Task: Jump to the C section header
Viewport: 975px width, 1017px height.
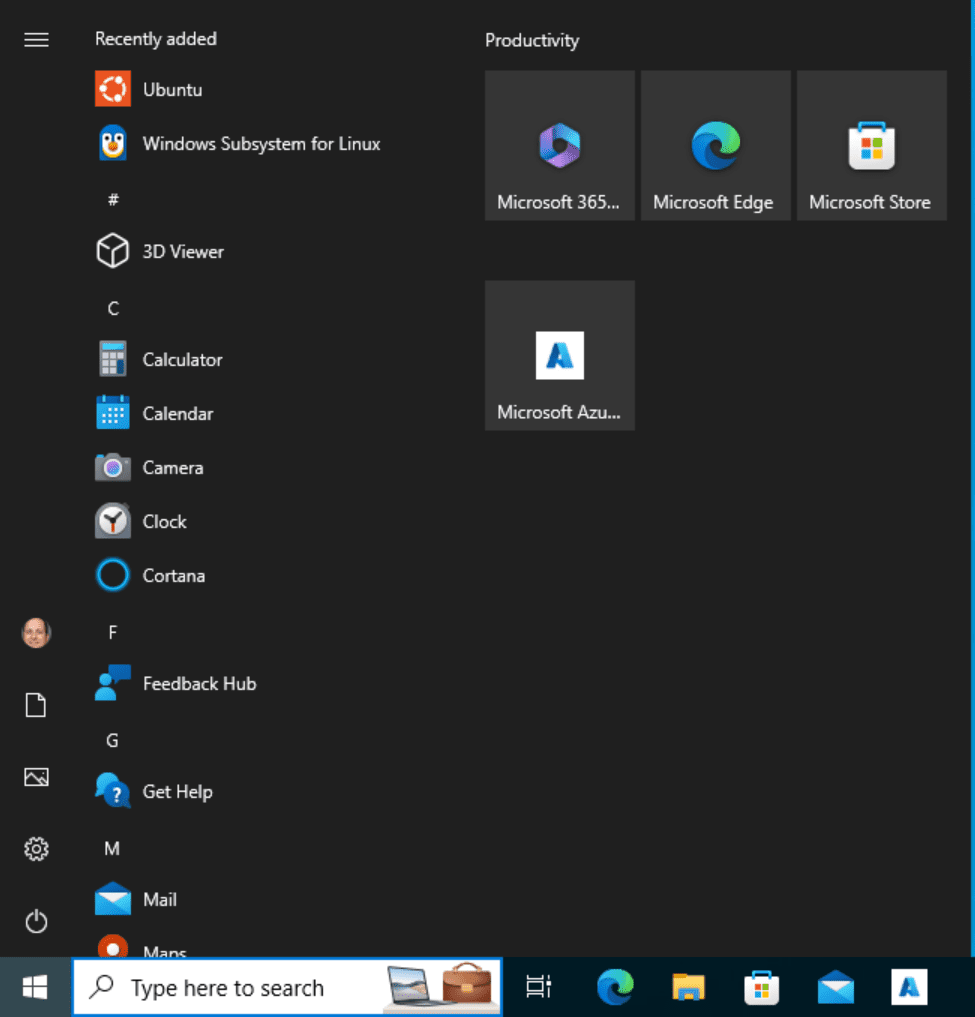Action: click(x=112, y=307)
